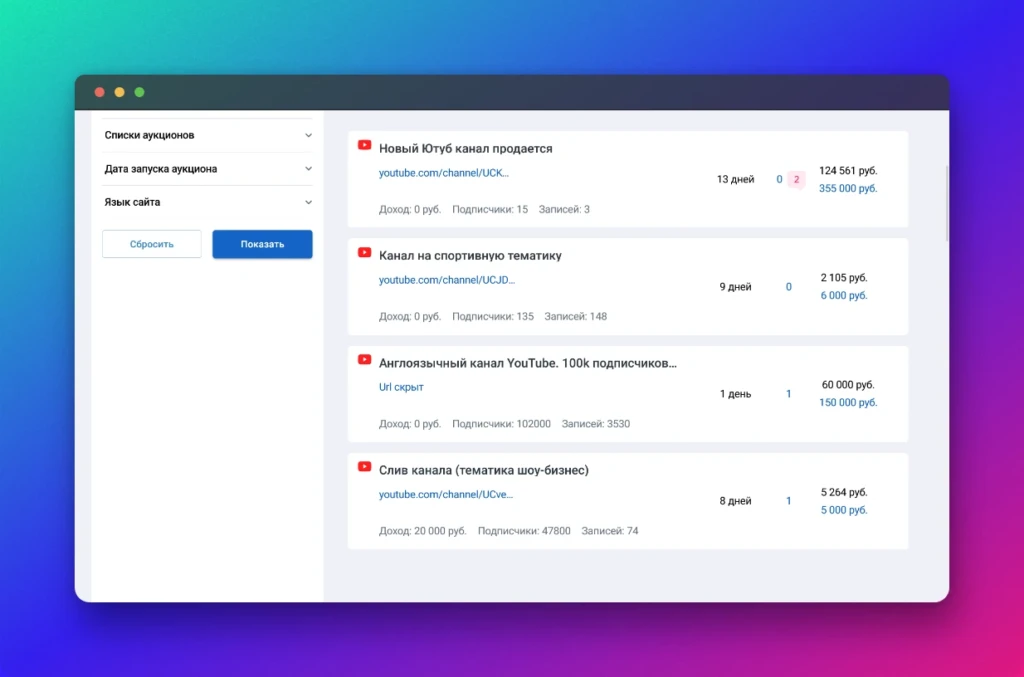Click "Подписчики: 15" text
1024x677 pixels.
490,209
